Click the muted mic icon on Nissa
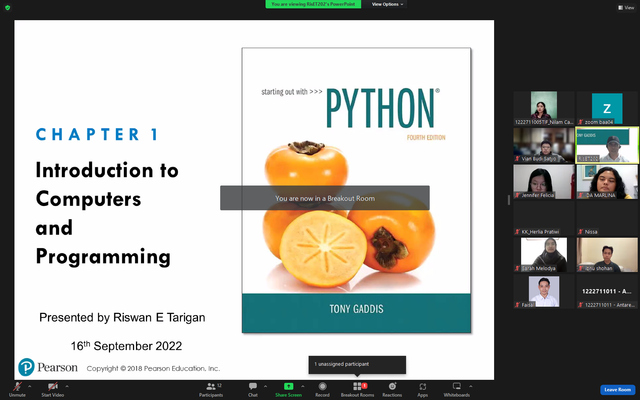The width and height of the screenshot is (640, 400). (x=580, y=231)
